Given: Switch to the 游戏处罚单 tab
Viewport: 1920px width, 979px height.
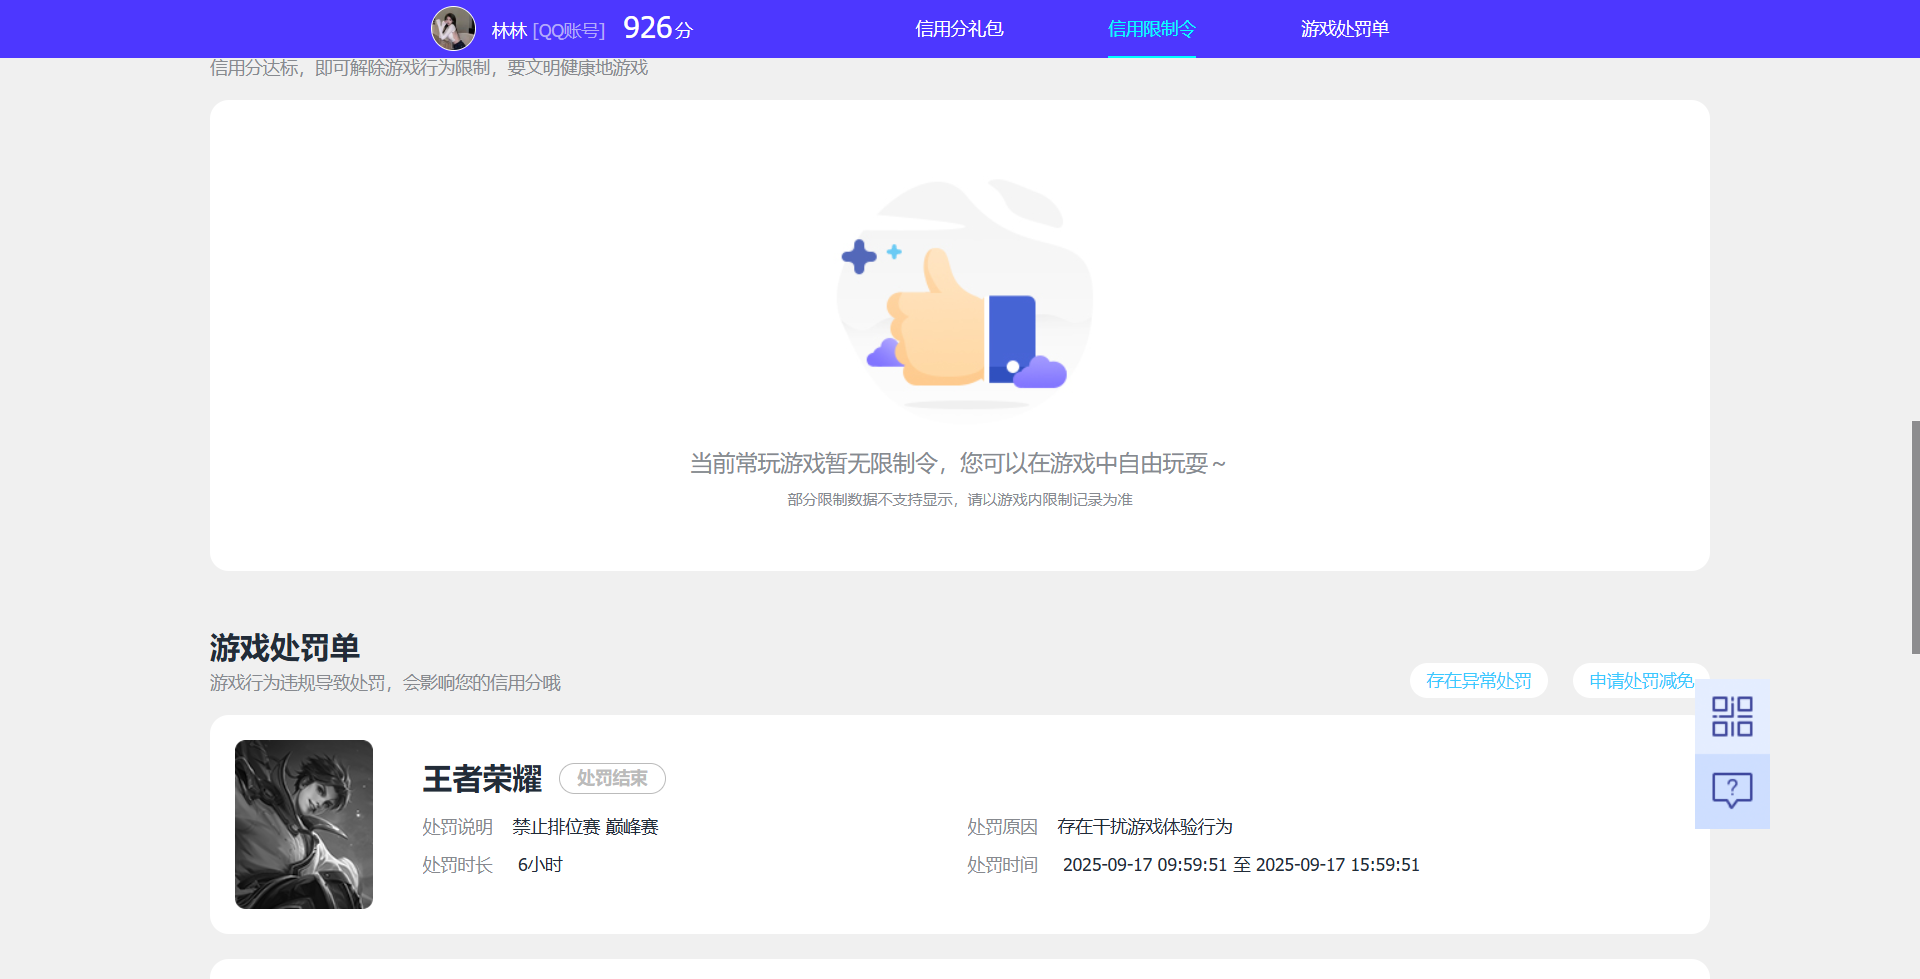Looking at the screenshot, I should [1345, 29].
